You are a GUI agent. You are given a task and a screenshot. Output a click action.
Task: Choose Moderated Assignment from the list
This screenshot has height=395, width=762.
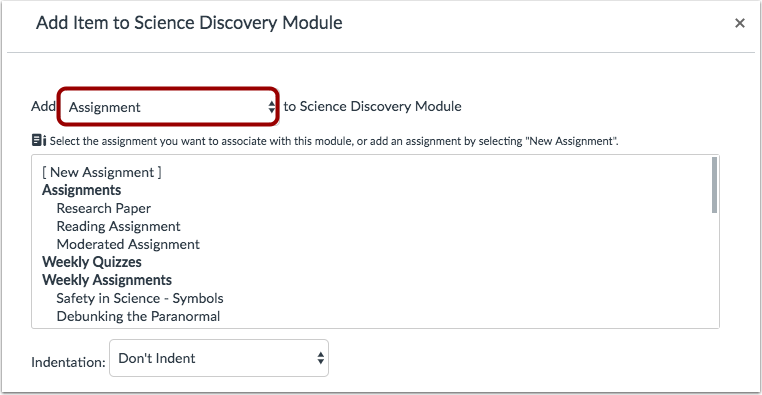click(x=128, y=244)
